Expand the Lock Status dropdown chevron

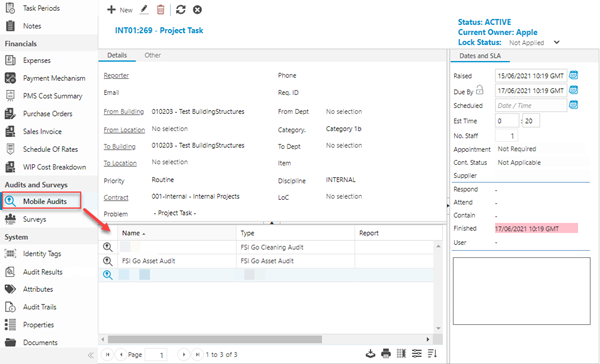tap(557, 42)
